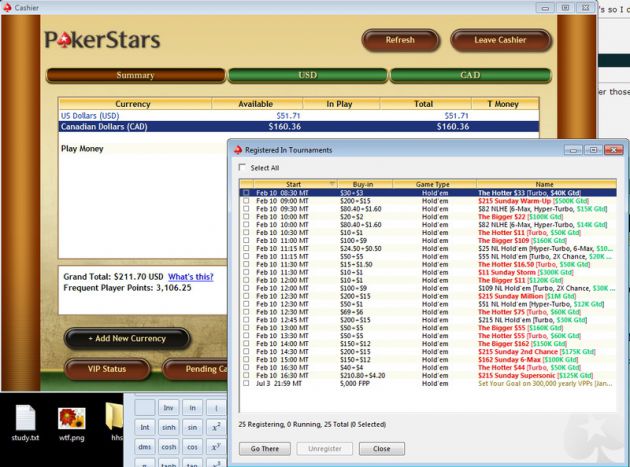The height and width of the screenshot is (467, 630).
Task: Sort tournaments by the Name column
Action: point(546,184)
